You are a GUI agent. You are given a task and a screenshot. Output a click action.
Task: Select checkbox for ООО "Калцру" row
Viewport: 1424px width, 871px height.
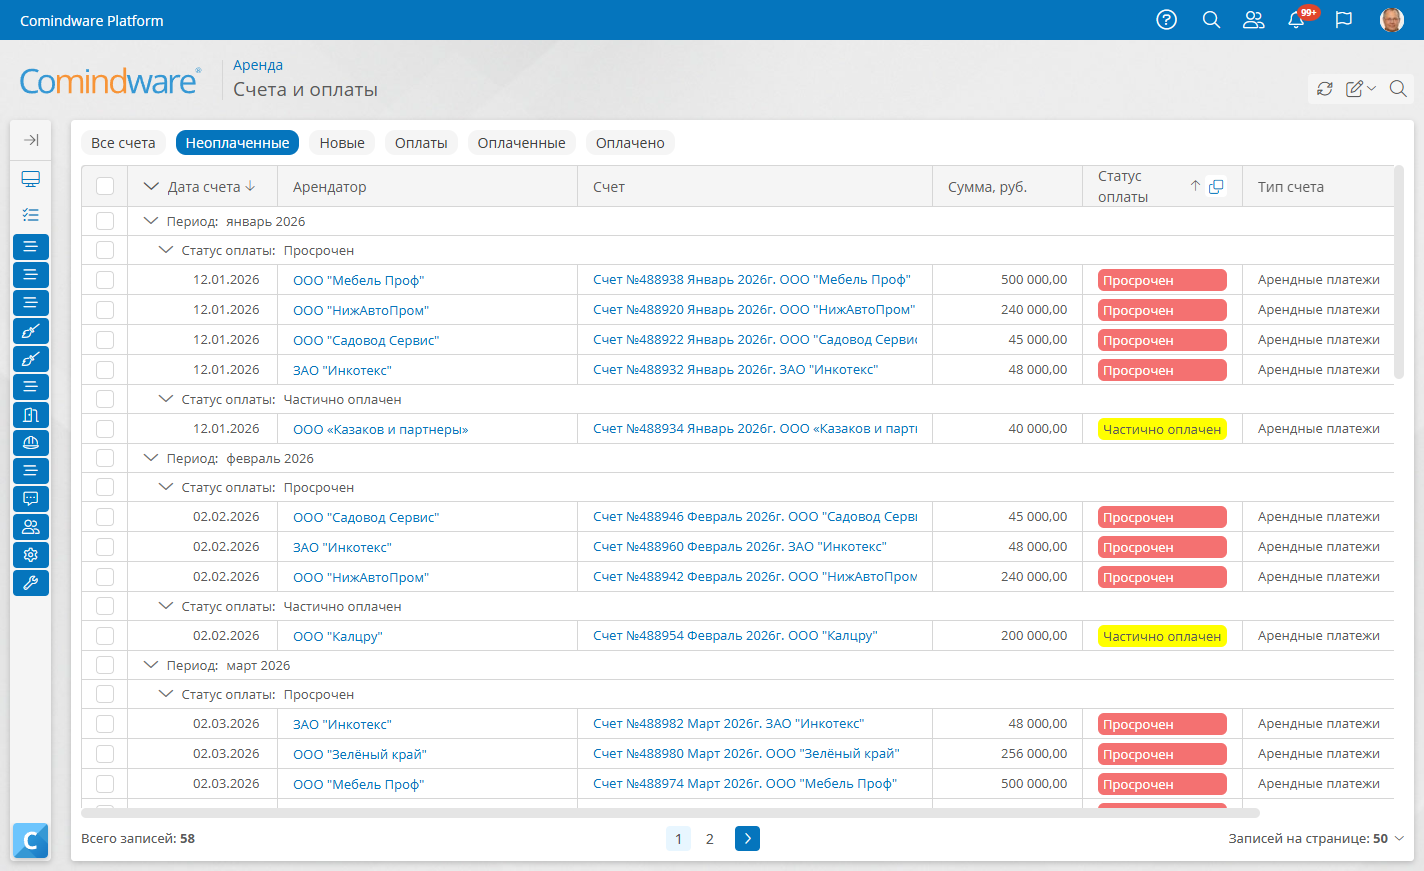pyautogui.click(x=105, y=636)
